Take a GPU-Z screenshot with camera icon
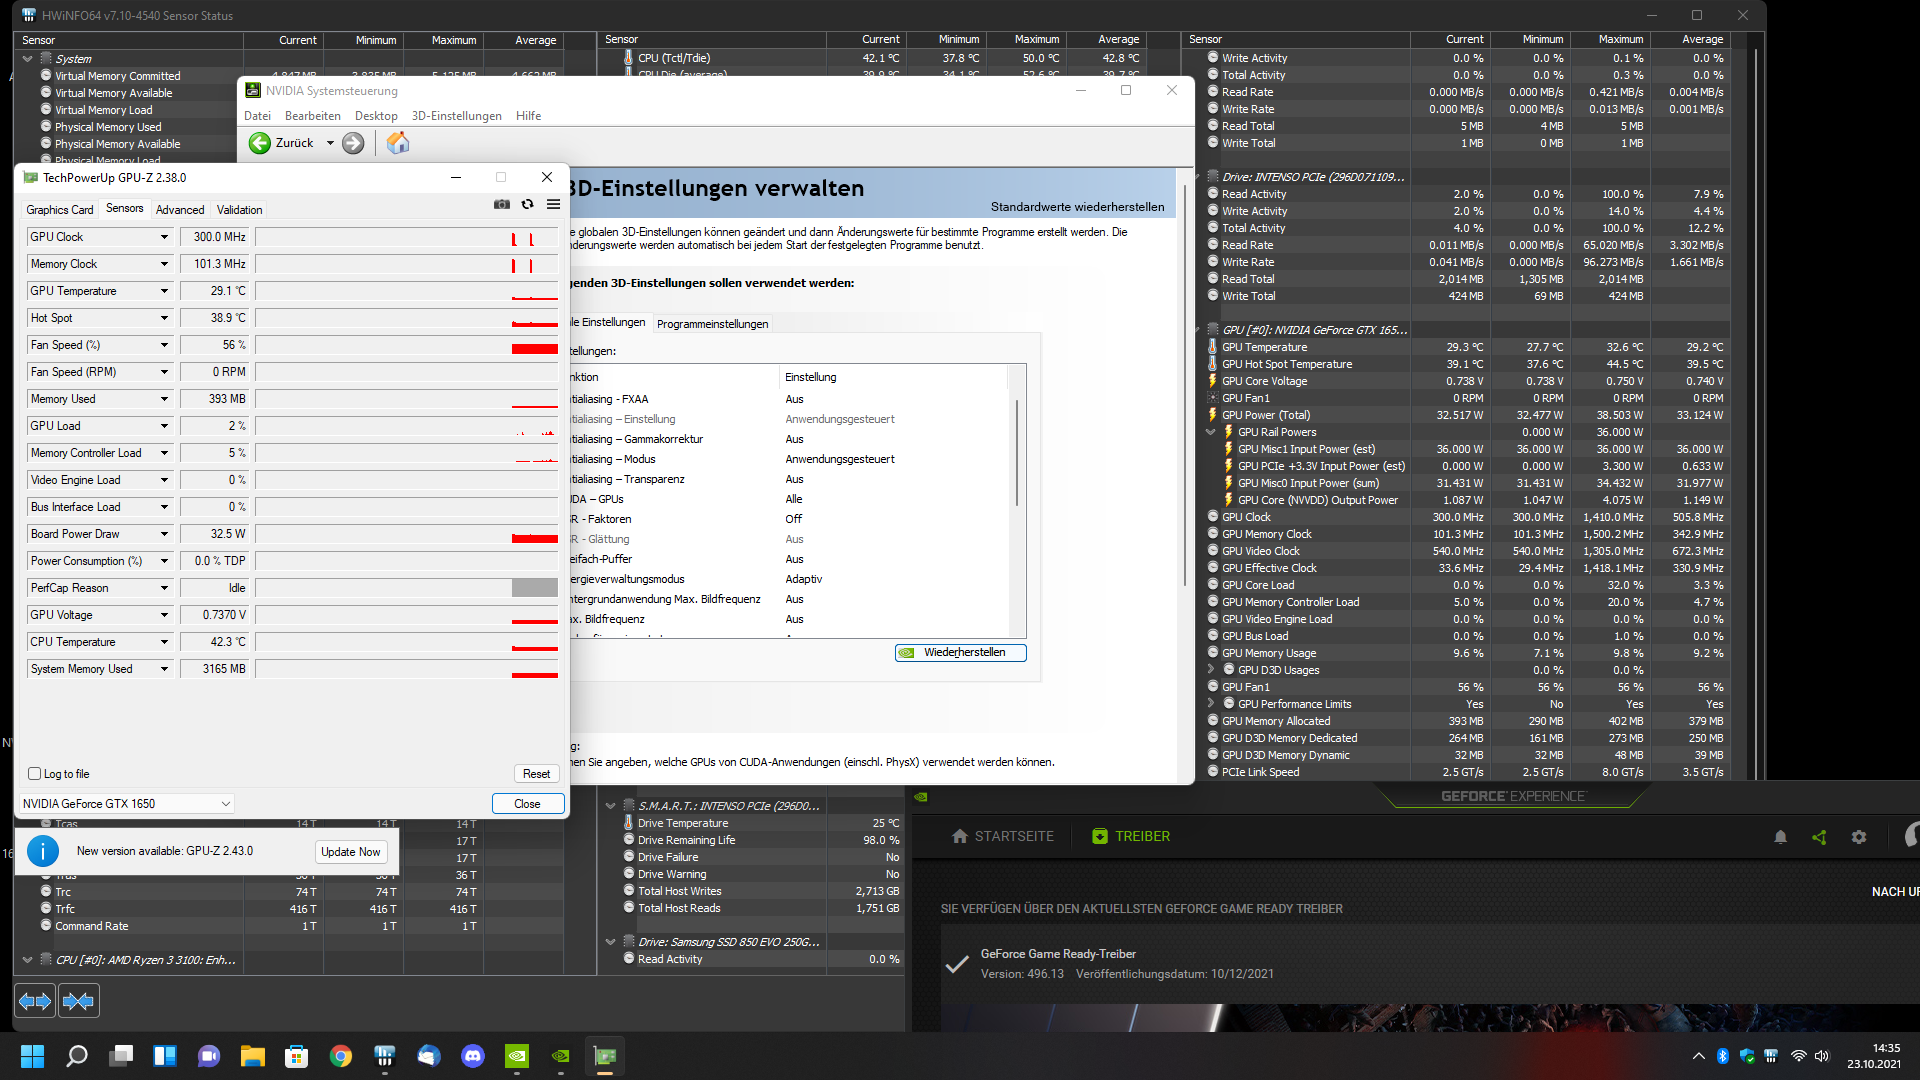Image resolution: width=1920 pixels, height=1080 pixels. pyautogui.click(x=501, y=204)
